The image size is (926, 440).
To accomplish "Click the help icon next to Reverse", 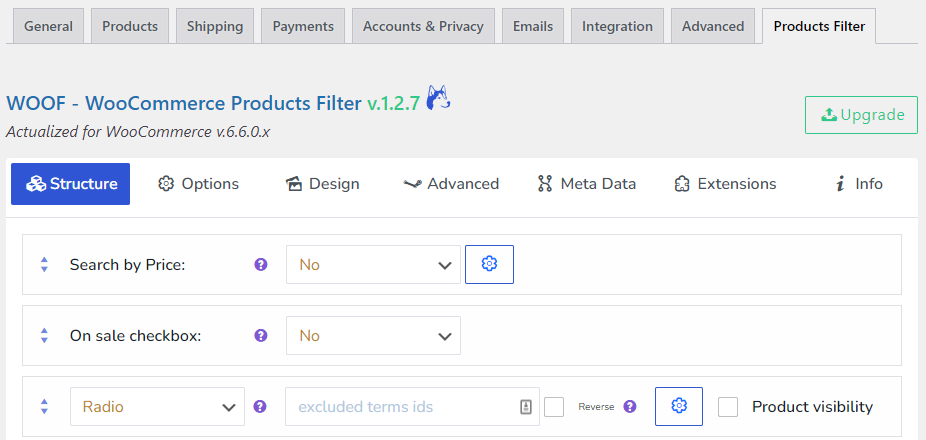I will tap(630, 406).
